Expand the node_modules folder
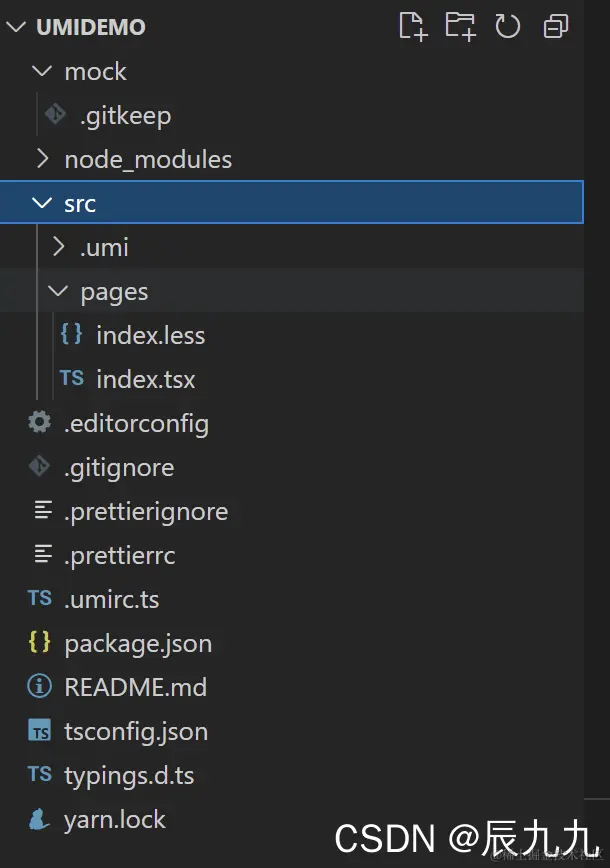This screenshot has height=868, width=610. click(42, 159)
